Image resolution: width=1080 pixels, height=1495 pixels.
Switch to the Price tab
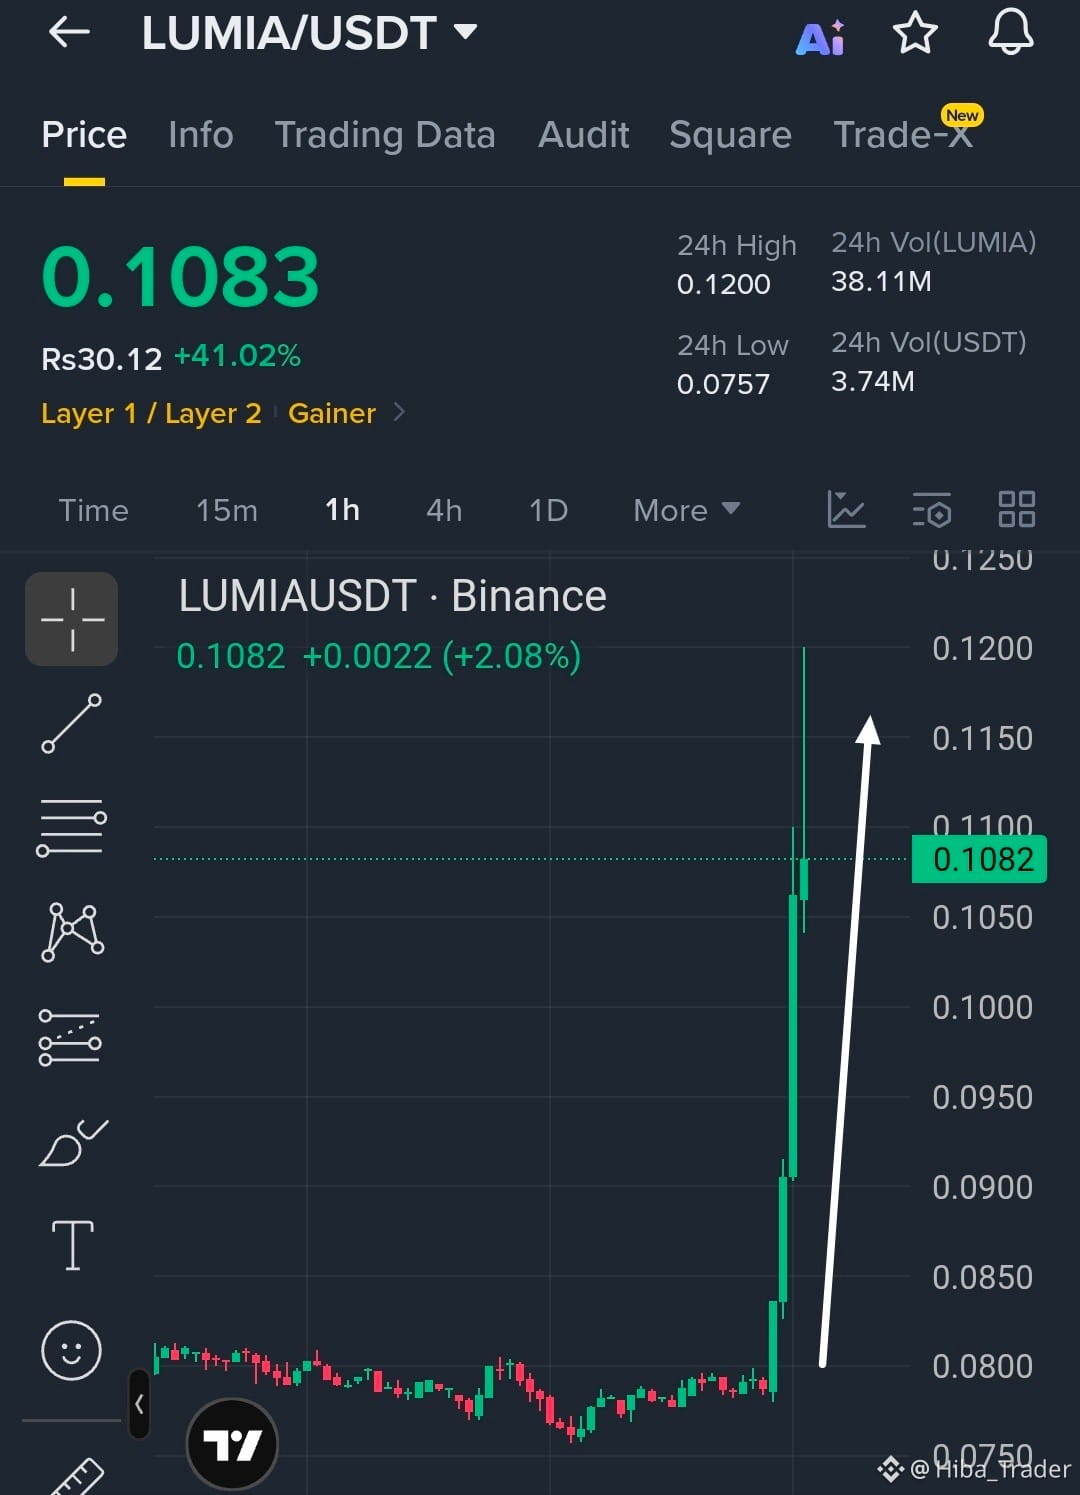tap(84, 134)
